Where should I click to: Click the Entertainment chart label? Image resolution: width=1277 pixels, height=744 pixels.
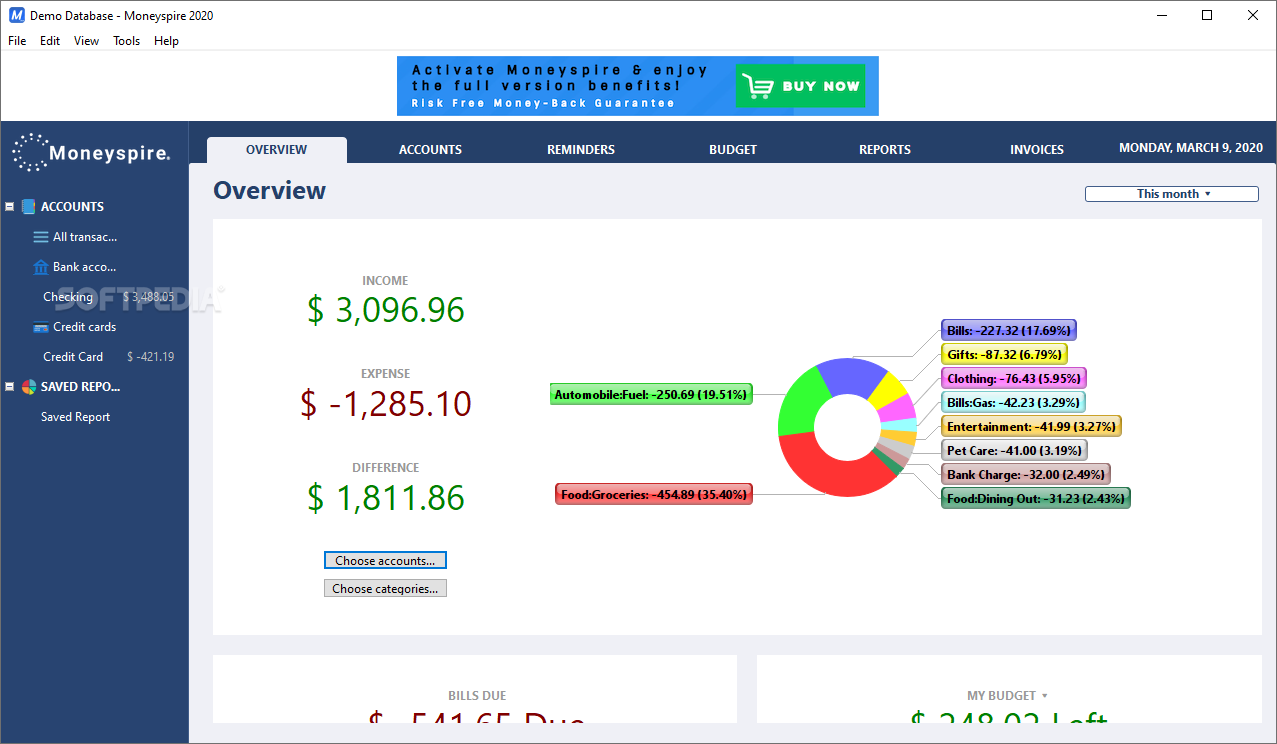tap(1031, 426)
